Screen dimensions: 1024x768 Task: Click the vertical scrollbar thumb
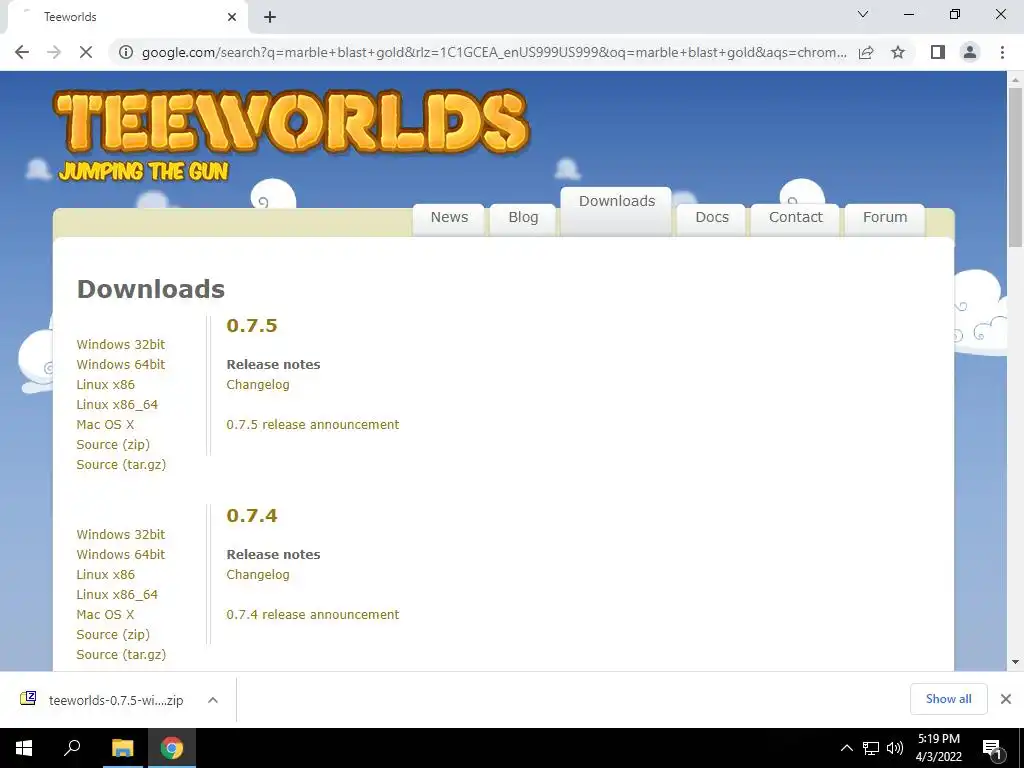pos(1015,168)
